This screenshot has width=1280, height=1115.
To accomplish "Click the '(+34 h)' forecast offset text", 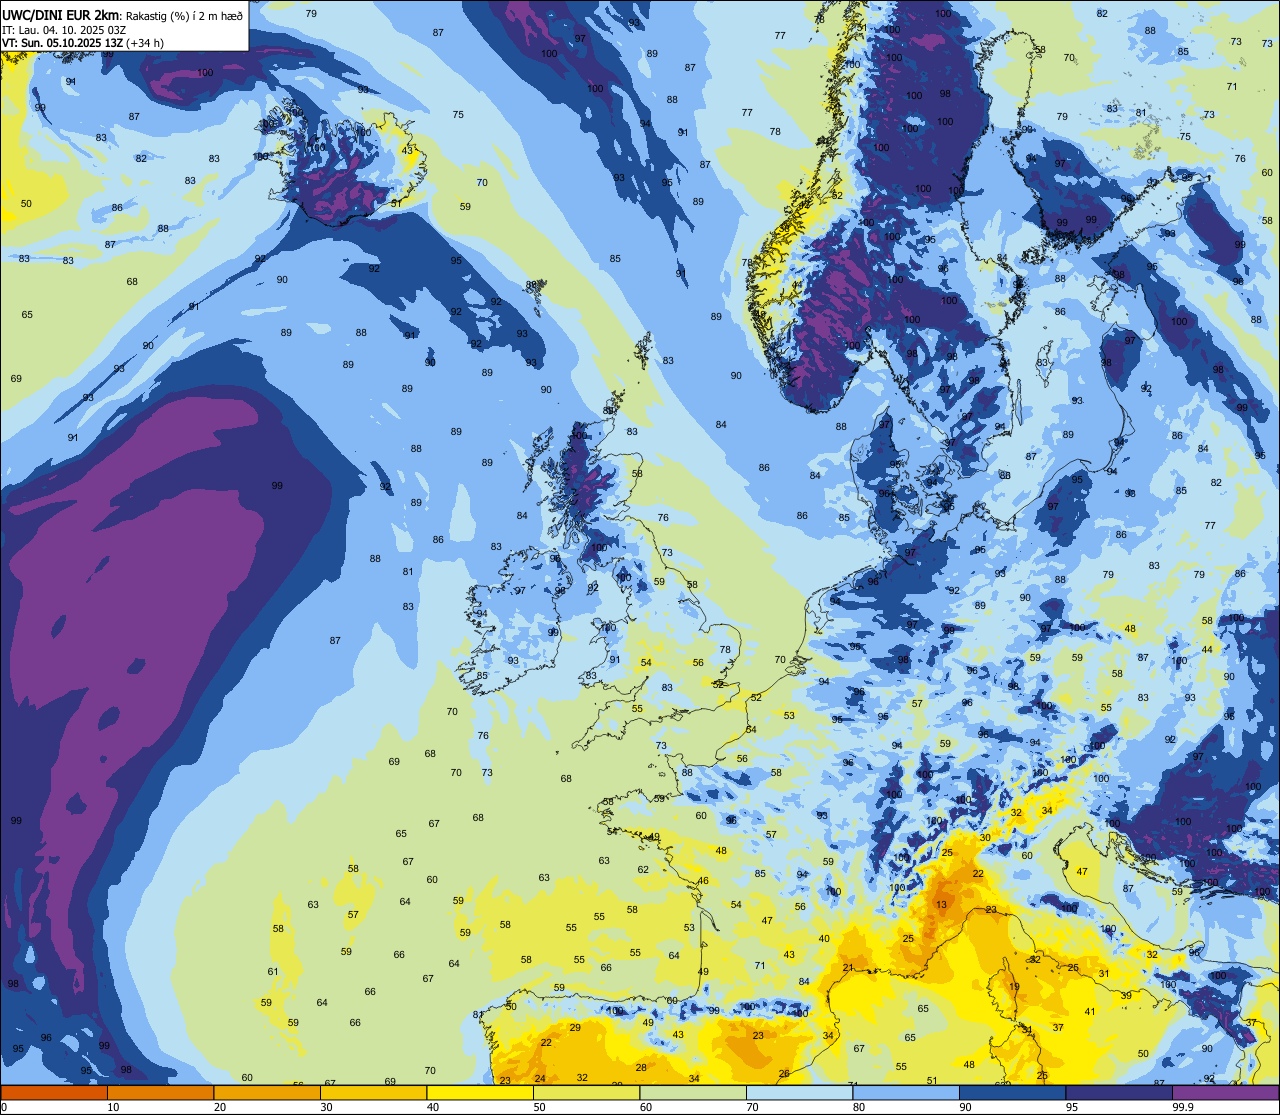I will pyautogui.click(x=145, y=43).
